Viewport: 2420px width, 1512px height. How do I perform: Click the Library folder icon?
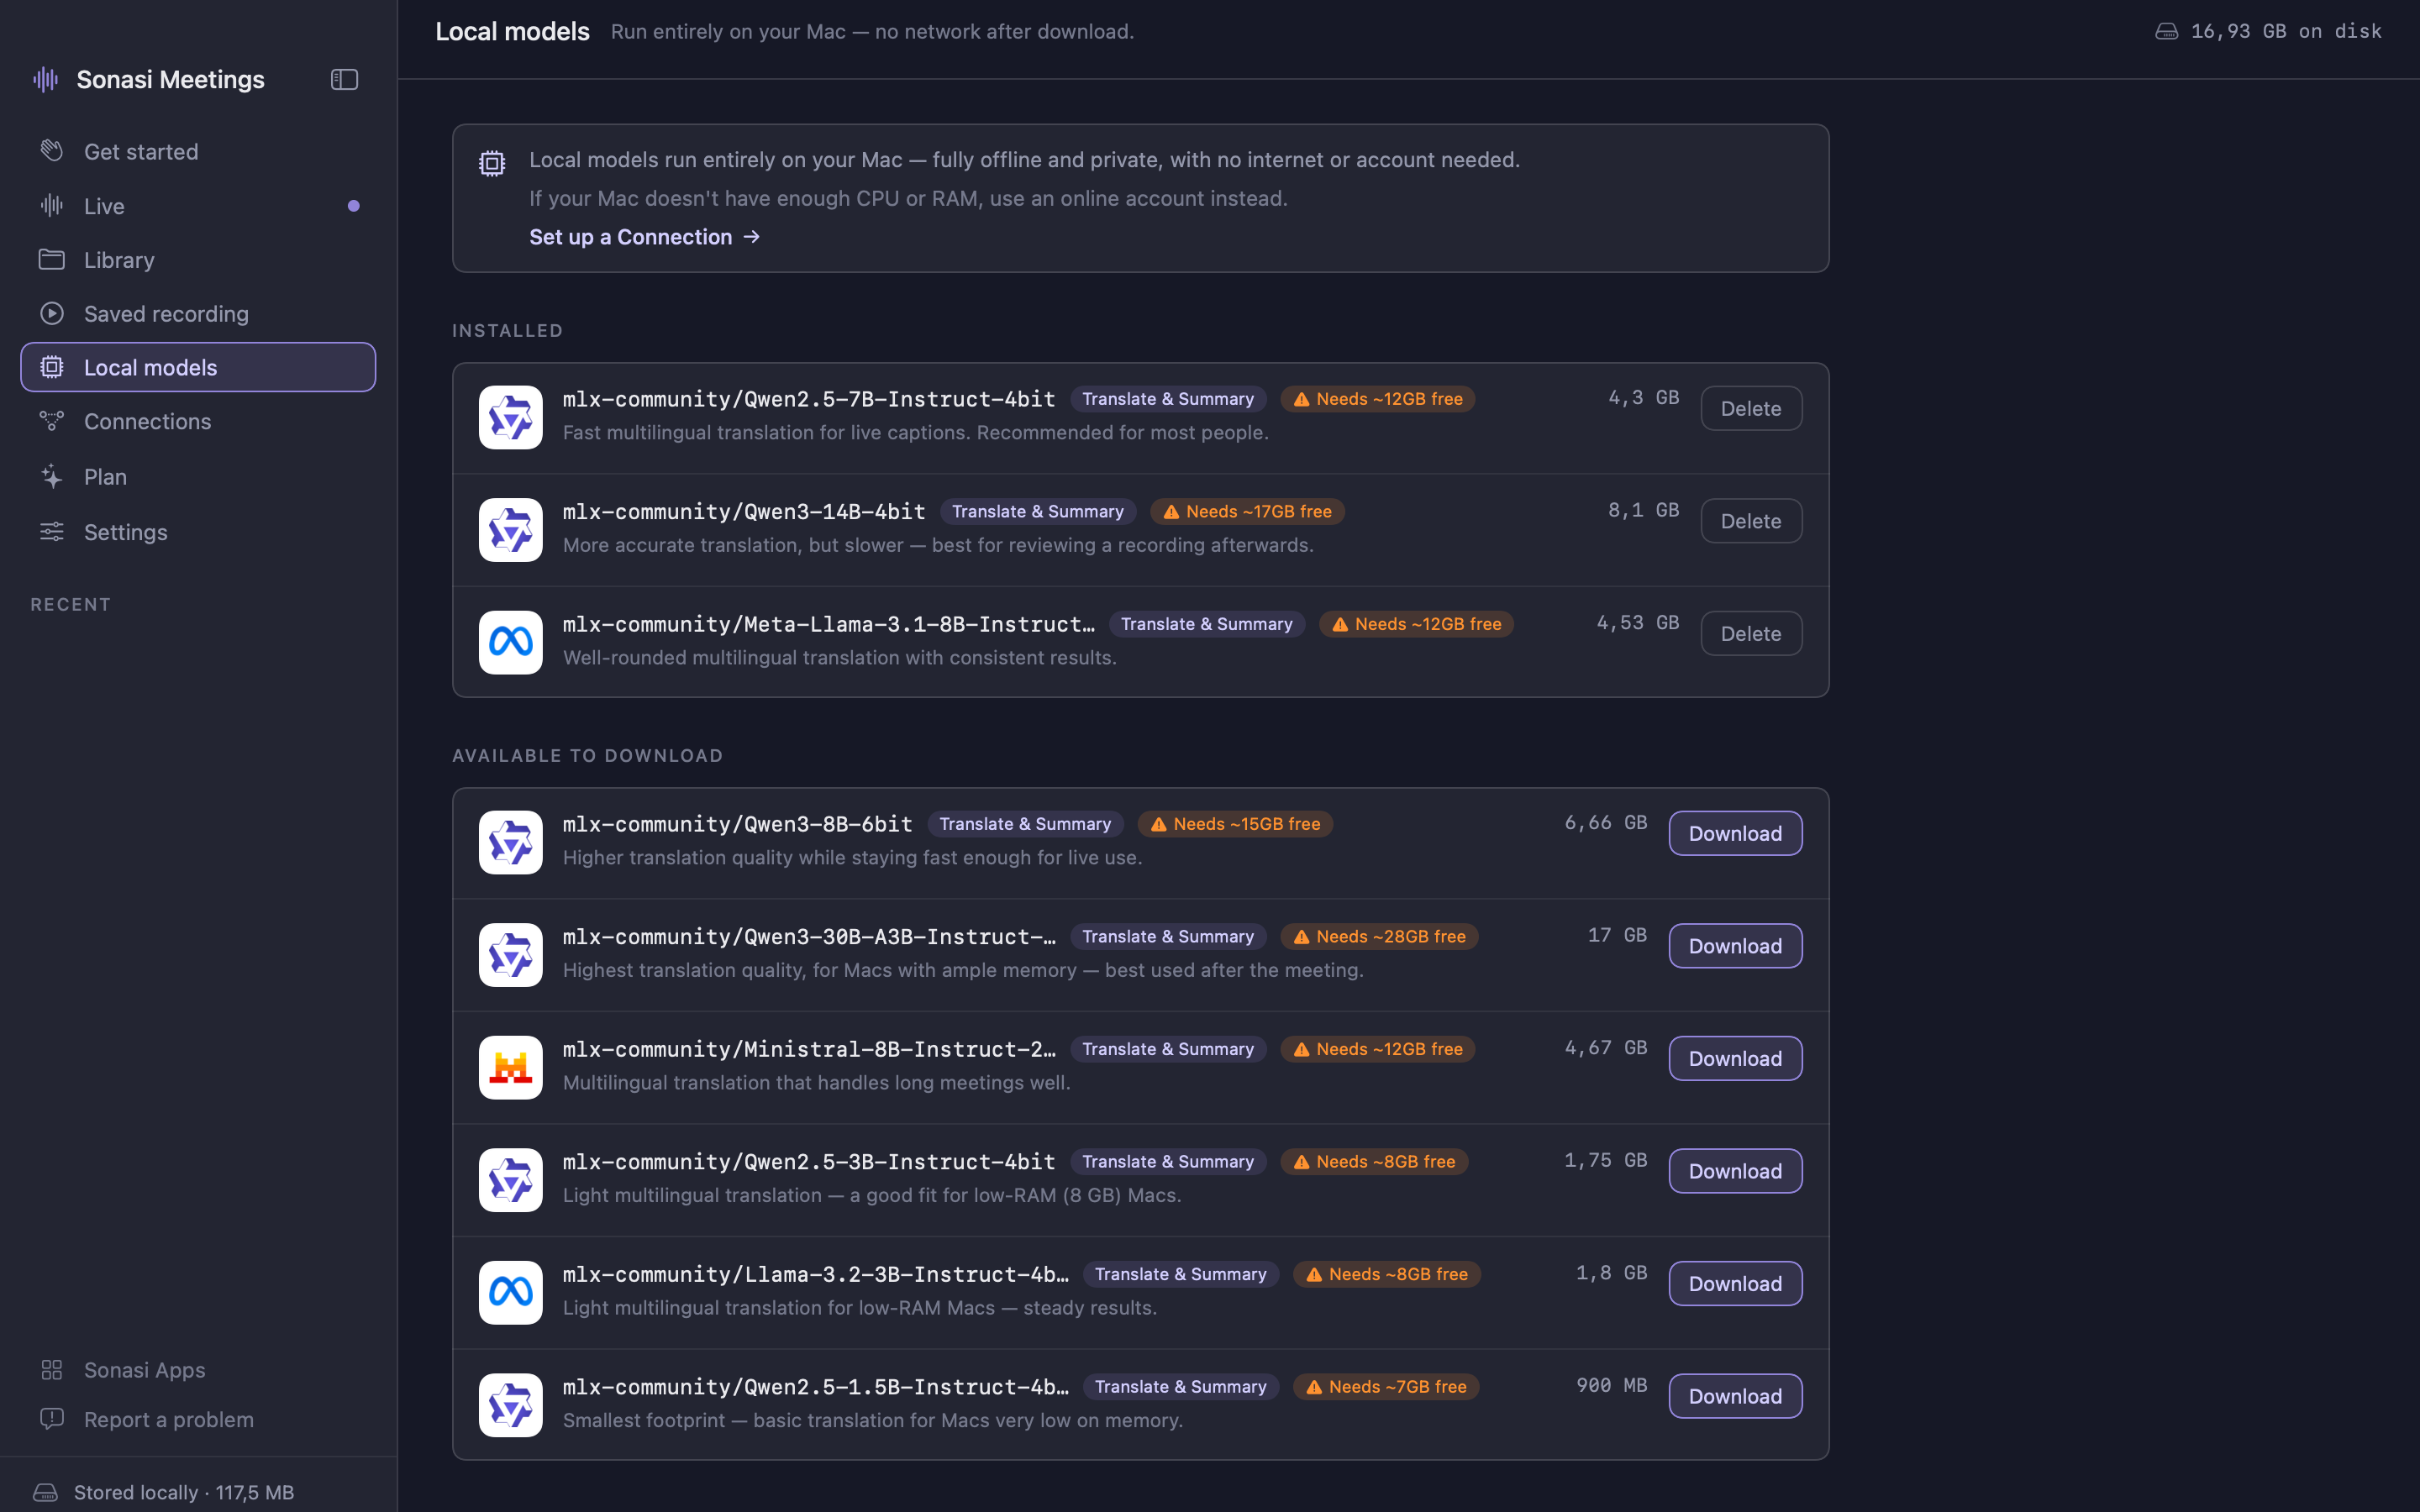click(52, 260)
